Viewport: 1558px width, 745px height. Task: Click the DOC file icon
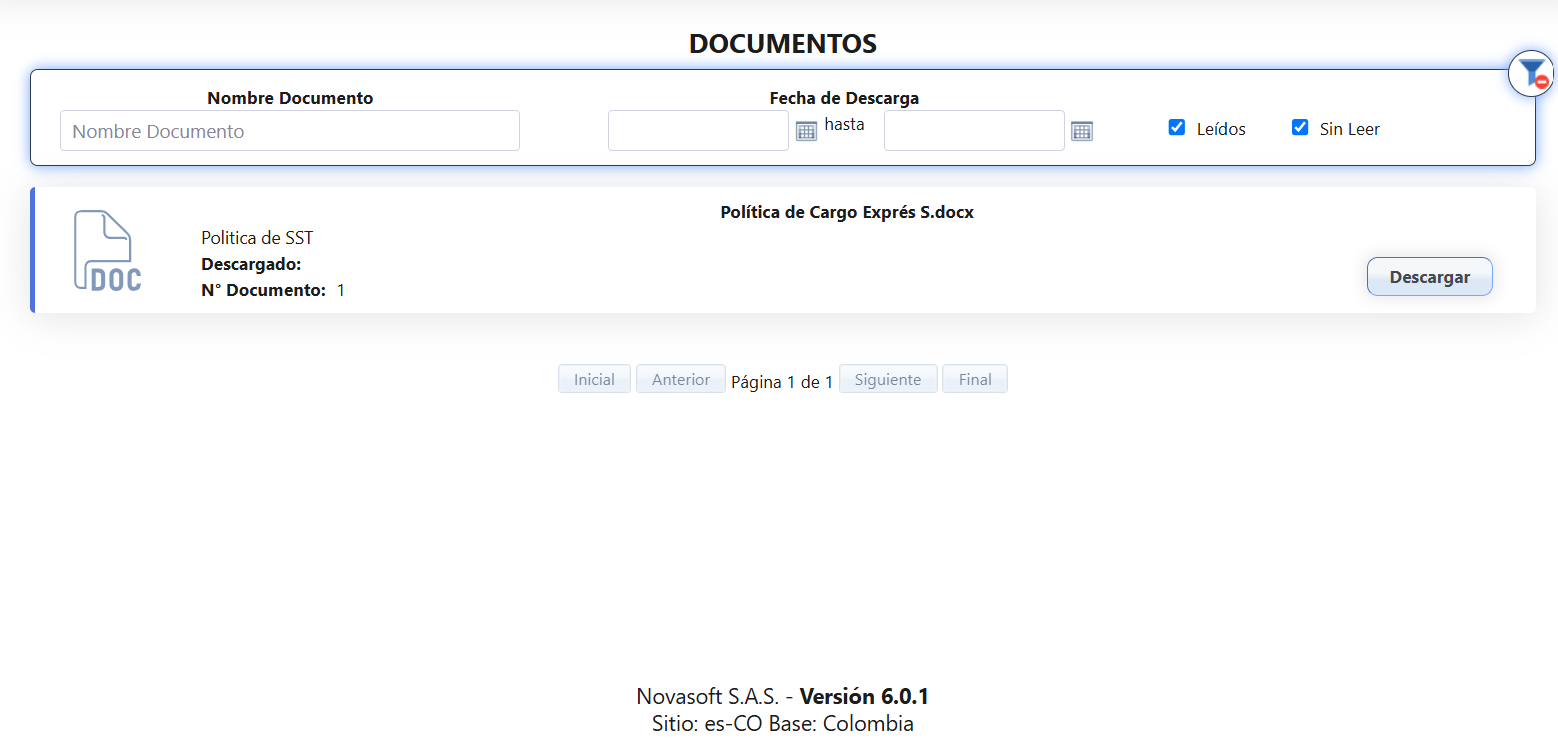coord(107,251)
